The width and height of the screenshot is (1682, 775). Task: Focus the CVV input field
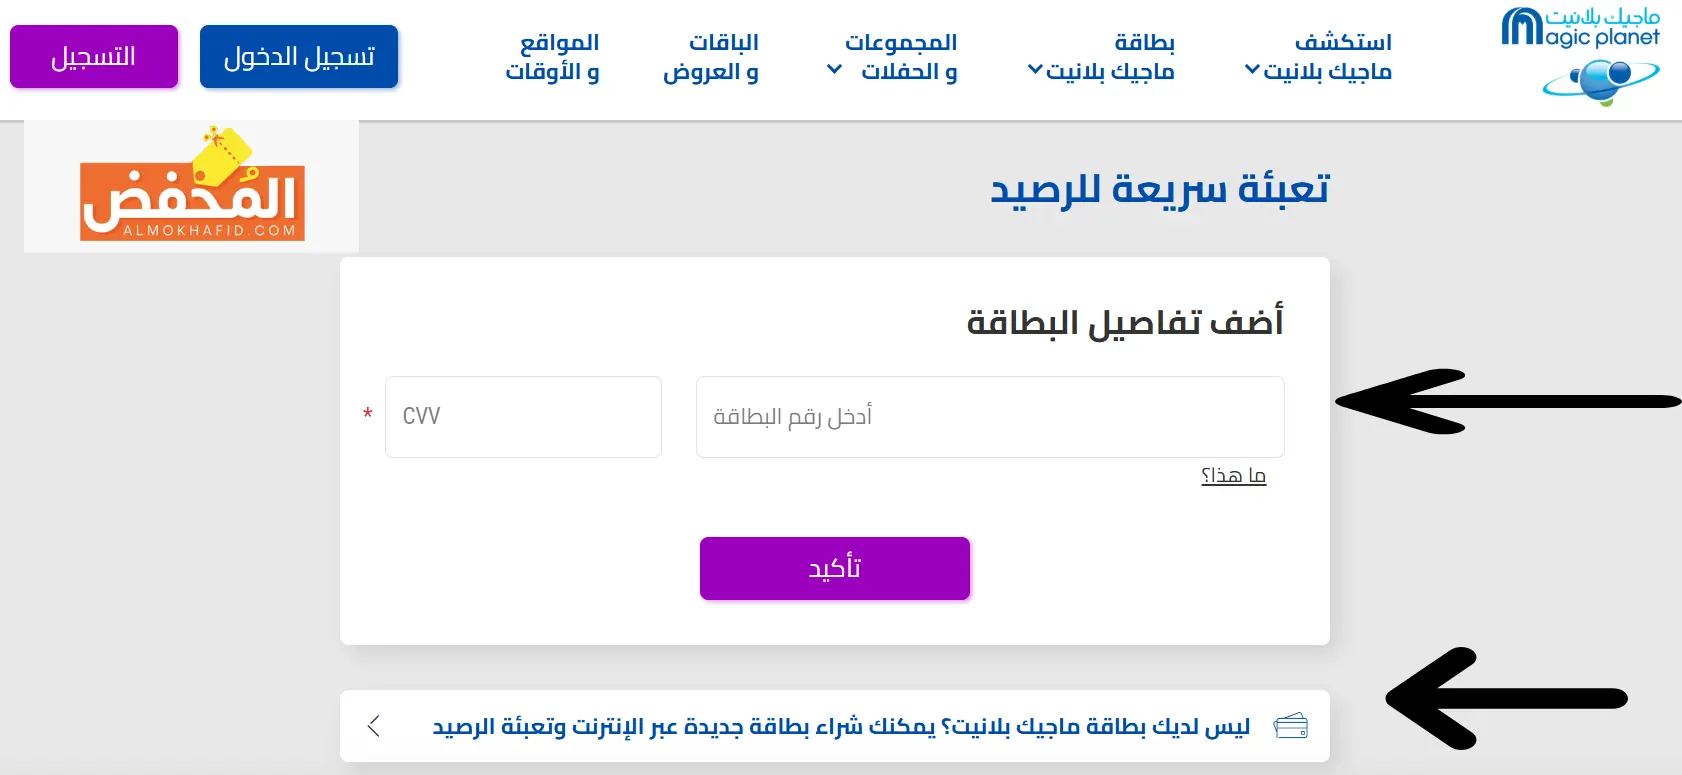[523, 417]
